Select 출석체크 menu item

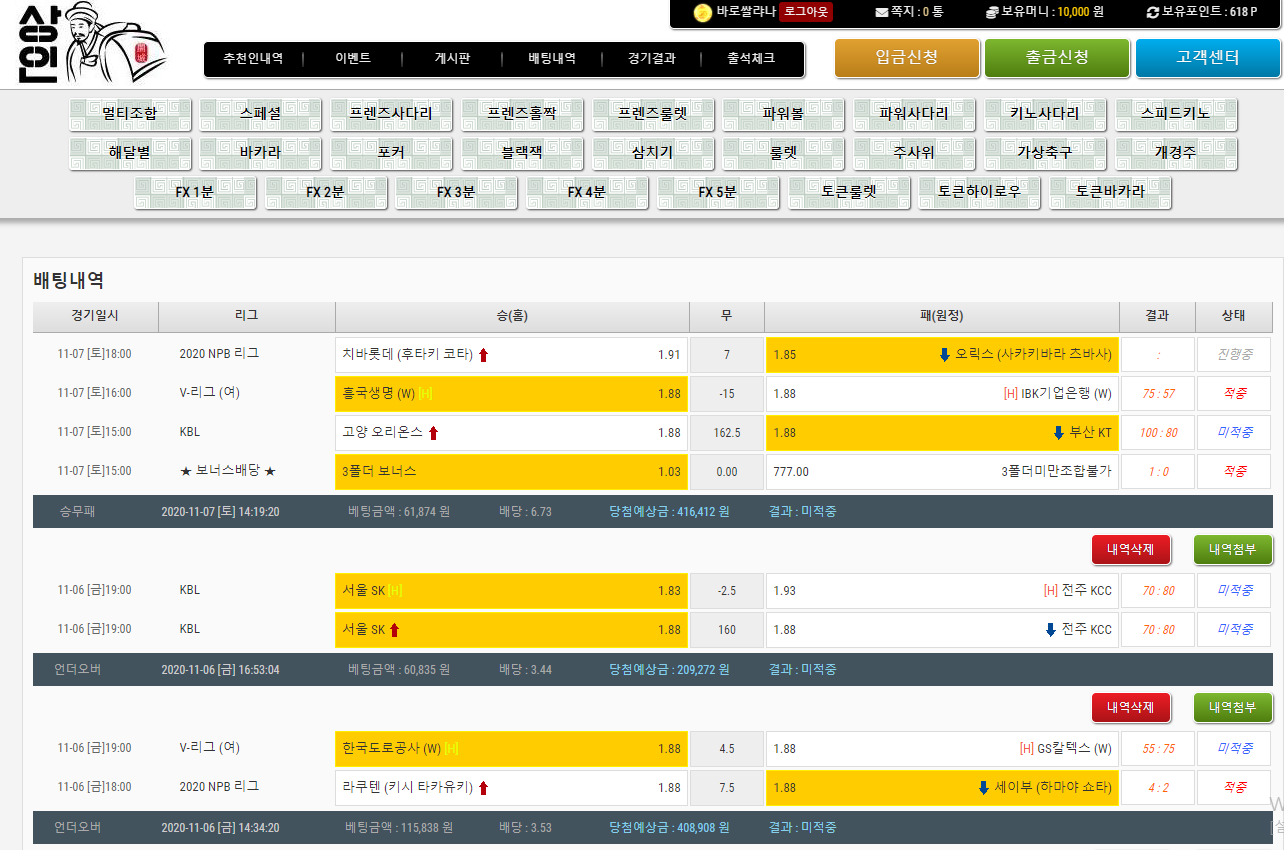pos(751,59)
